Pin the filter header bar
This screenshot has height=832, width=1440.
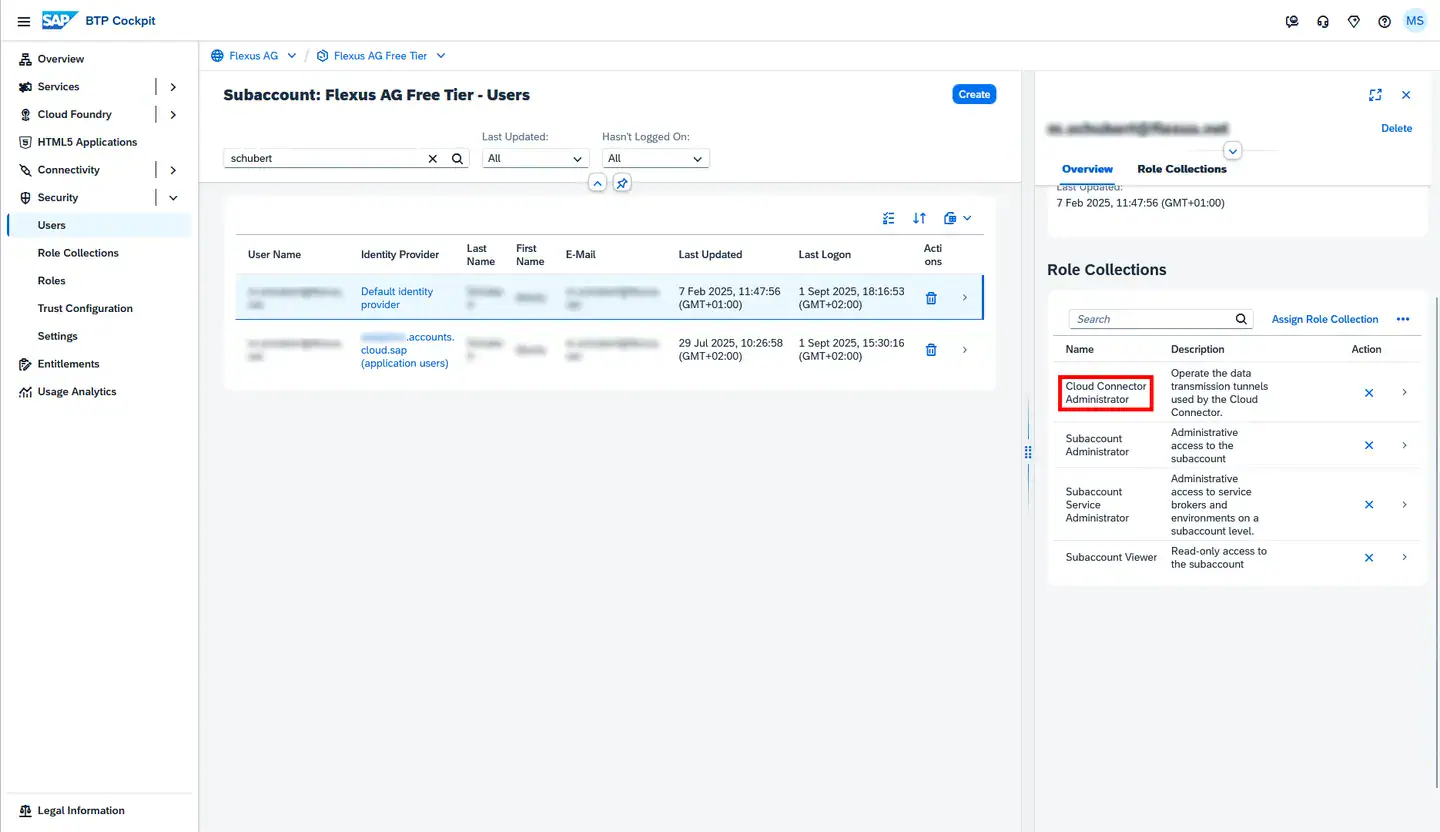click(x=622, y=183)
